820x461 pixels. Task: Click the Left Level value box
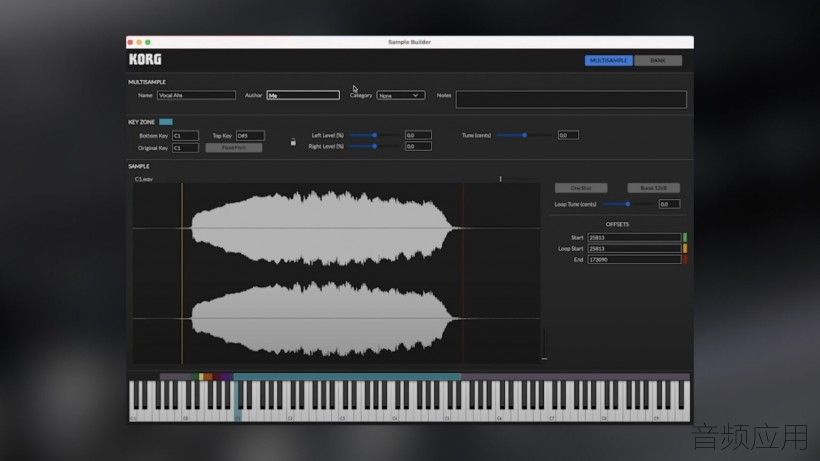(x=418, y=135)
